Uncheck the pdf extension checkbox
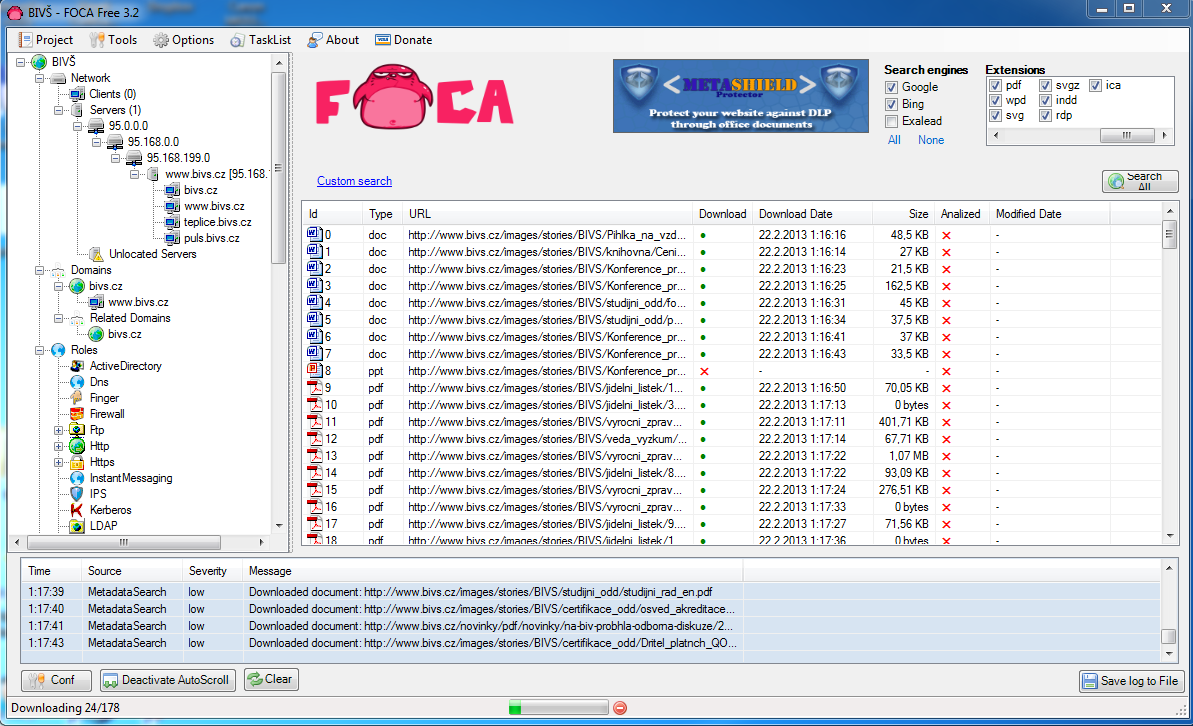Viewport: 1193px width, 726px height. click(x=995, y=85)
